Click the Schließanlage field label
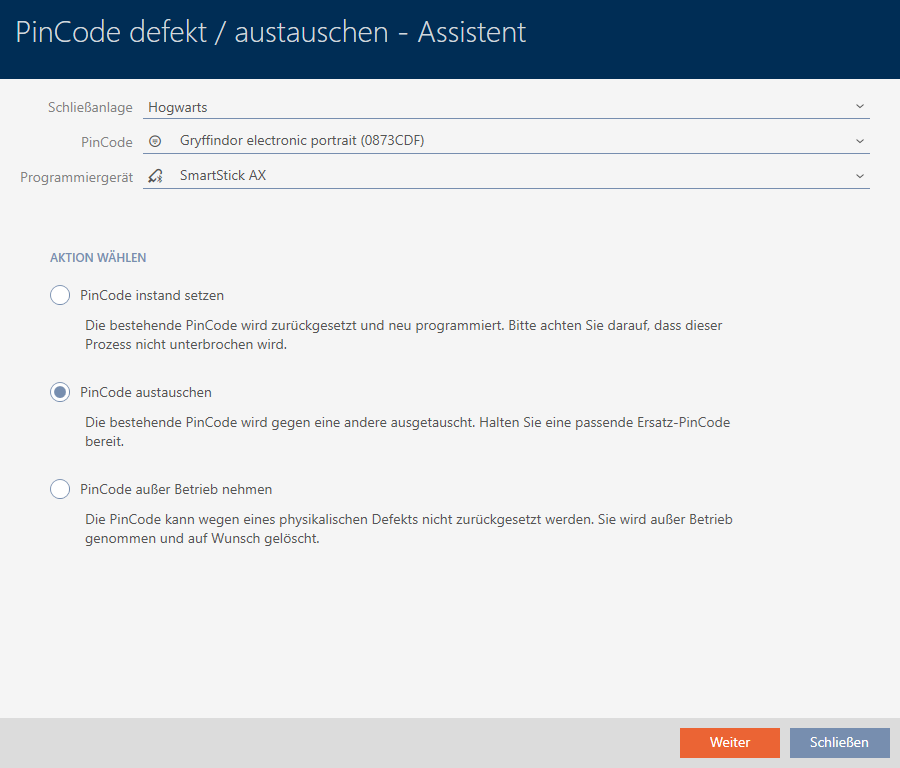 (x=90, y=107)
